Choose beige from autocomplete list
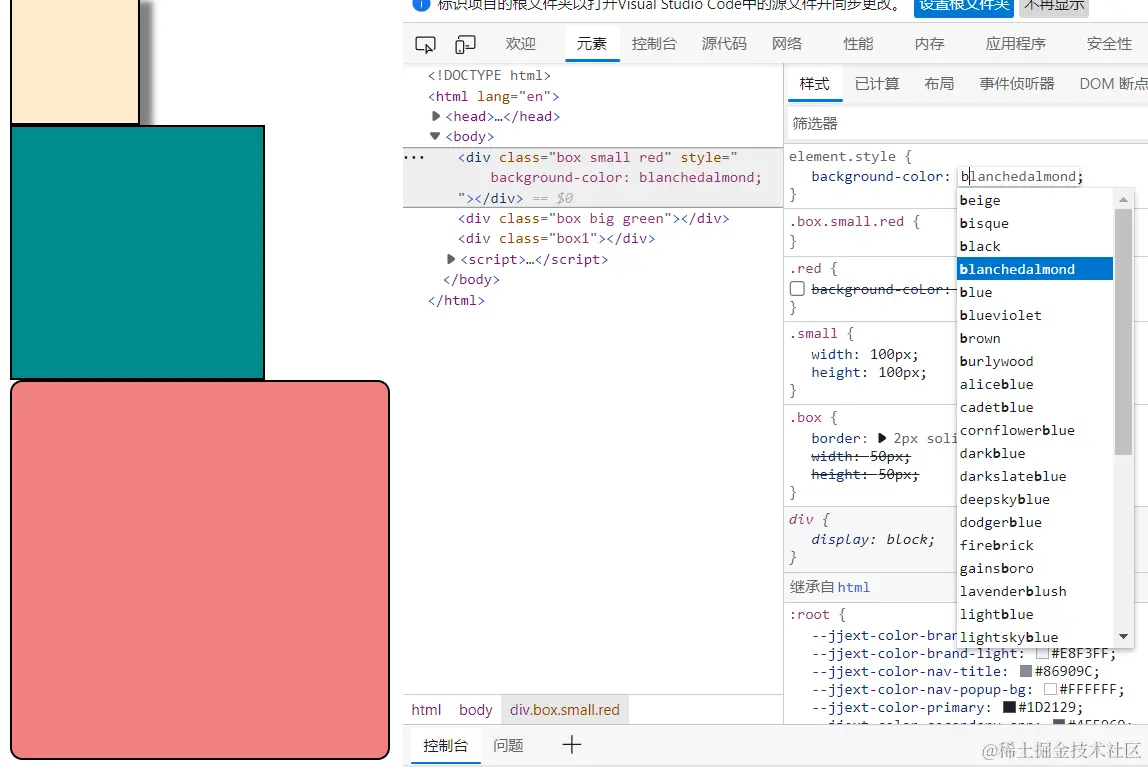 coord(1035,201)
